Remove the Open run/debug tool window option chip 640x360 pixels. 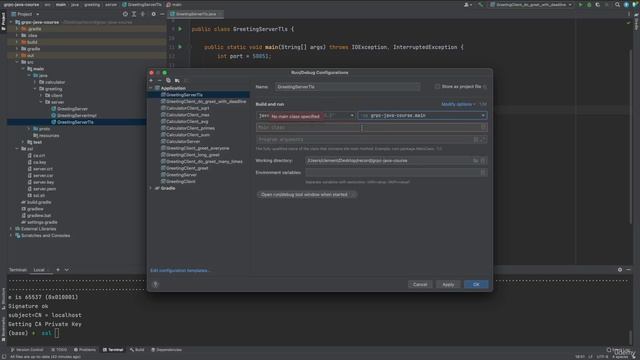tap(353, 195)
